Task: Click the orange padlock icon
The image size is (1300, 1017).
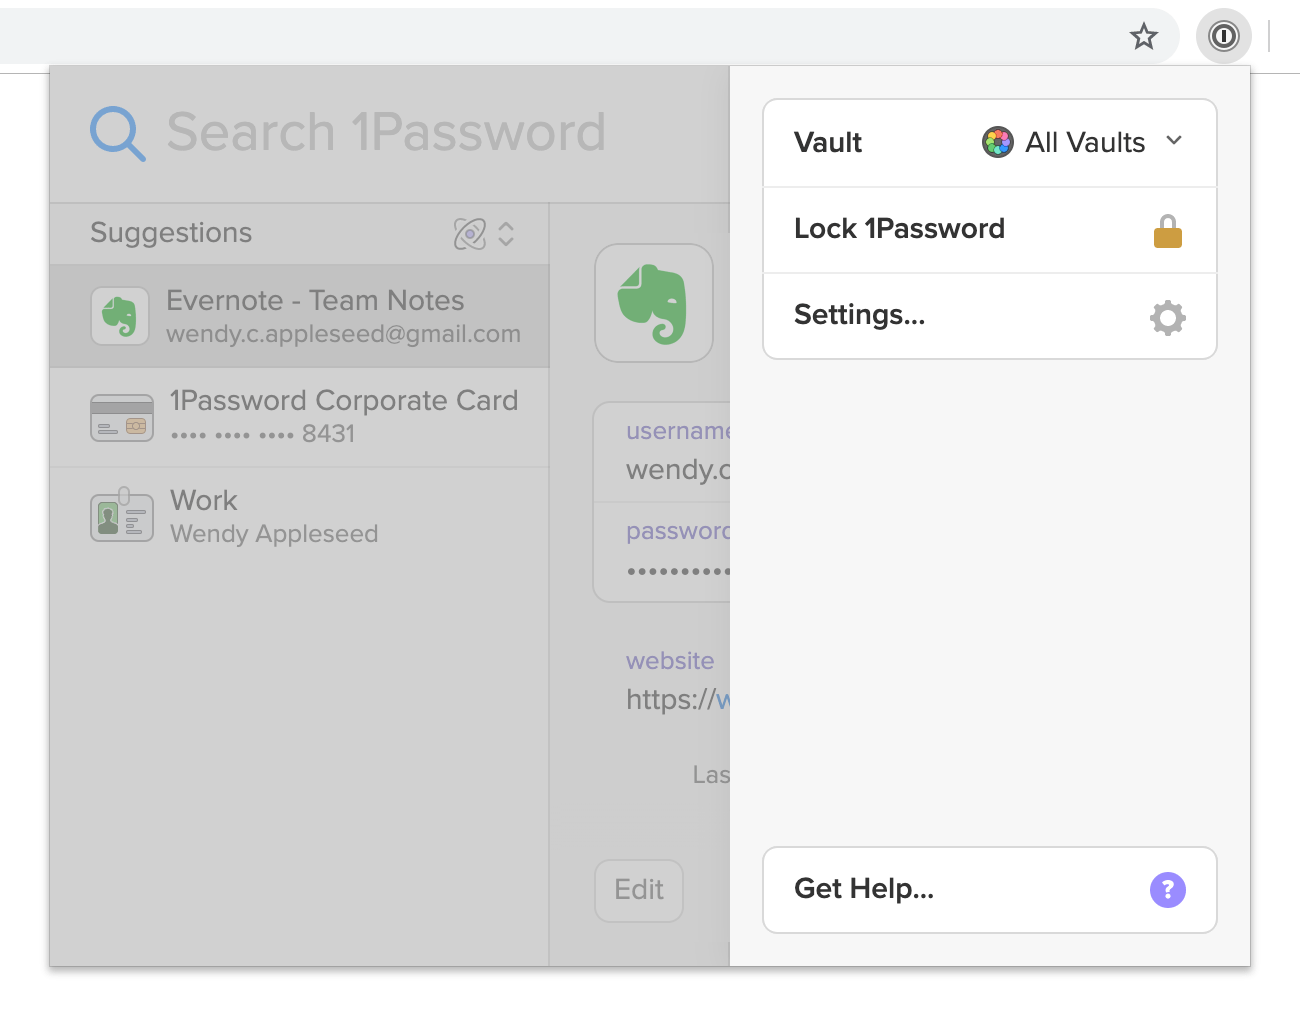Action: [1167, 231]
